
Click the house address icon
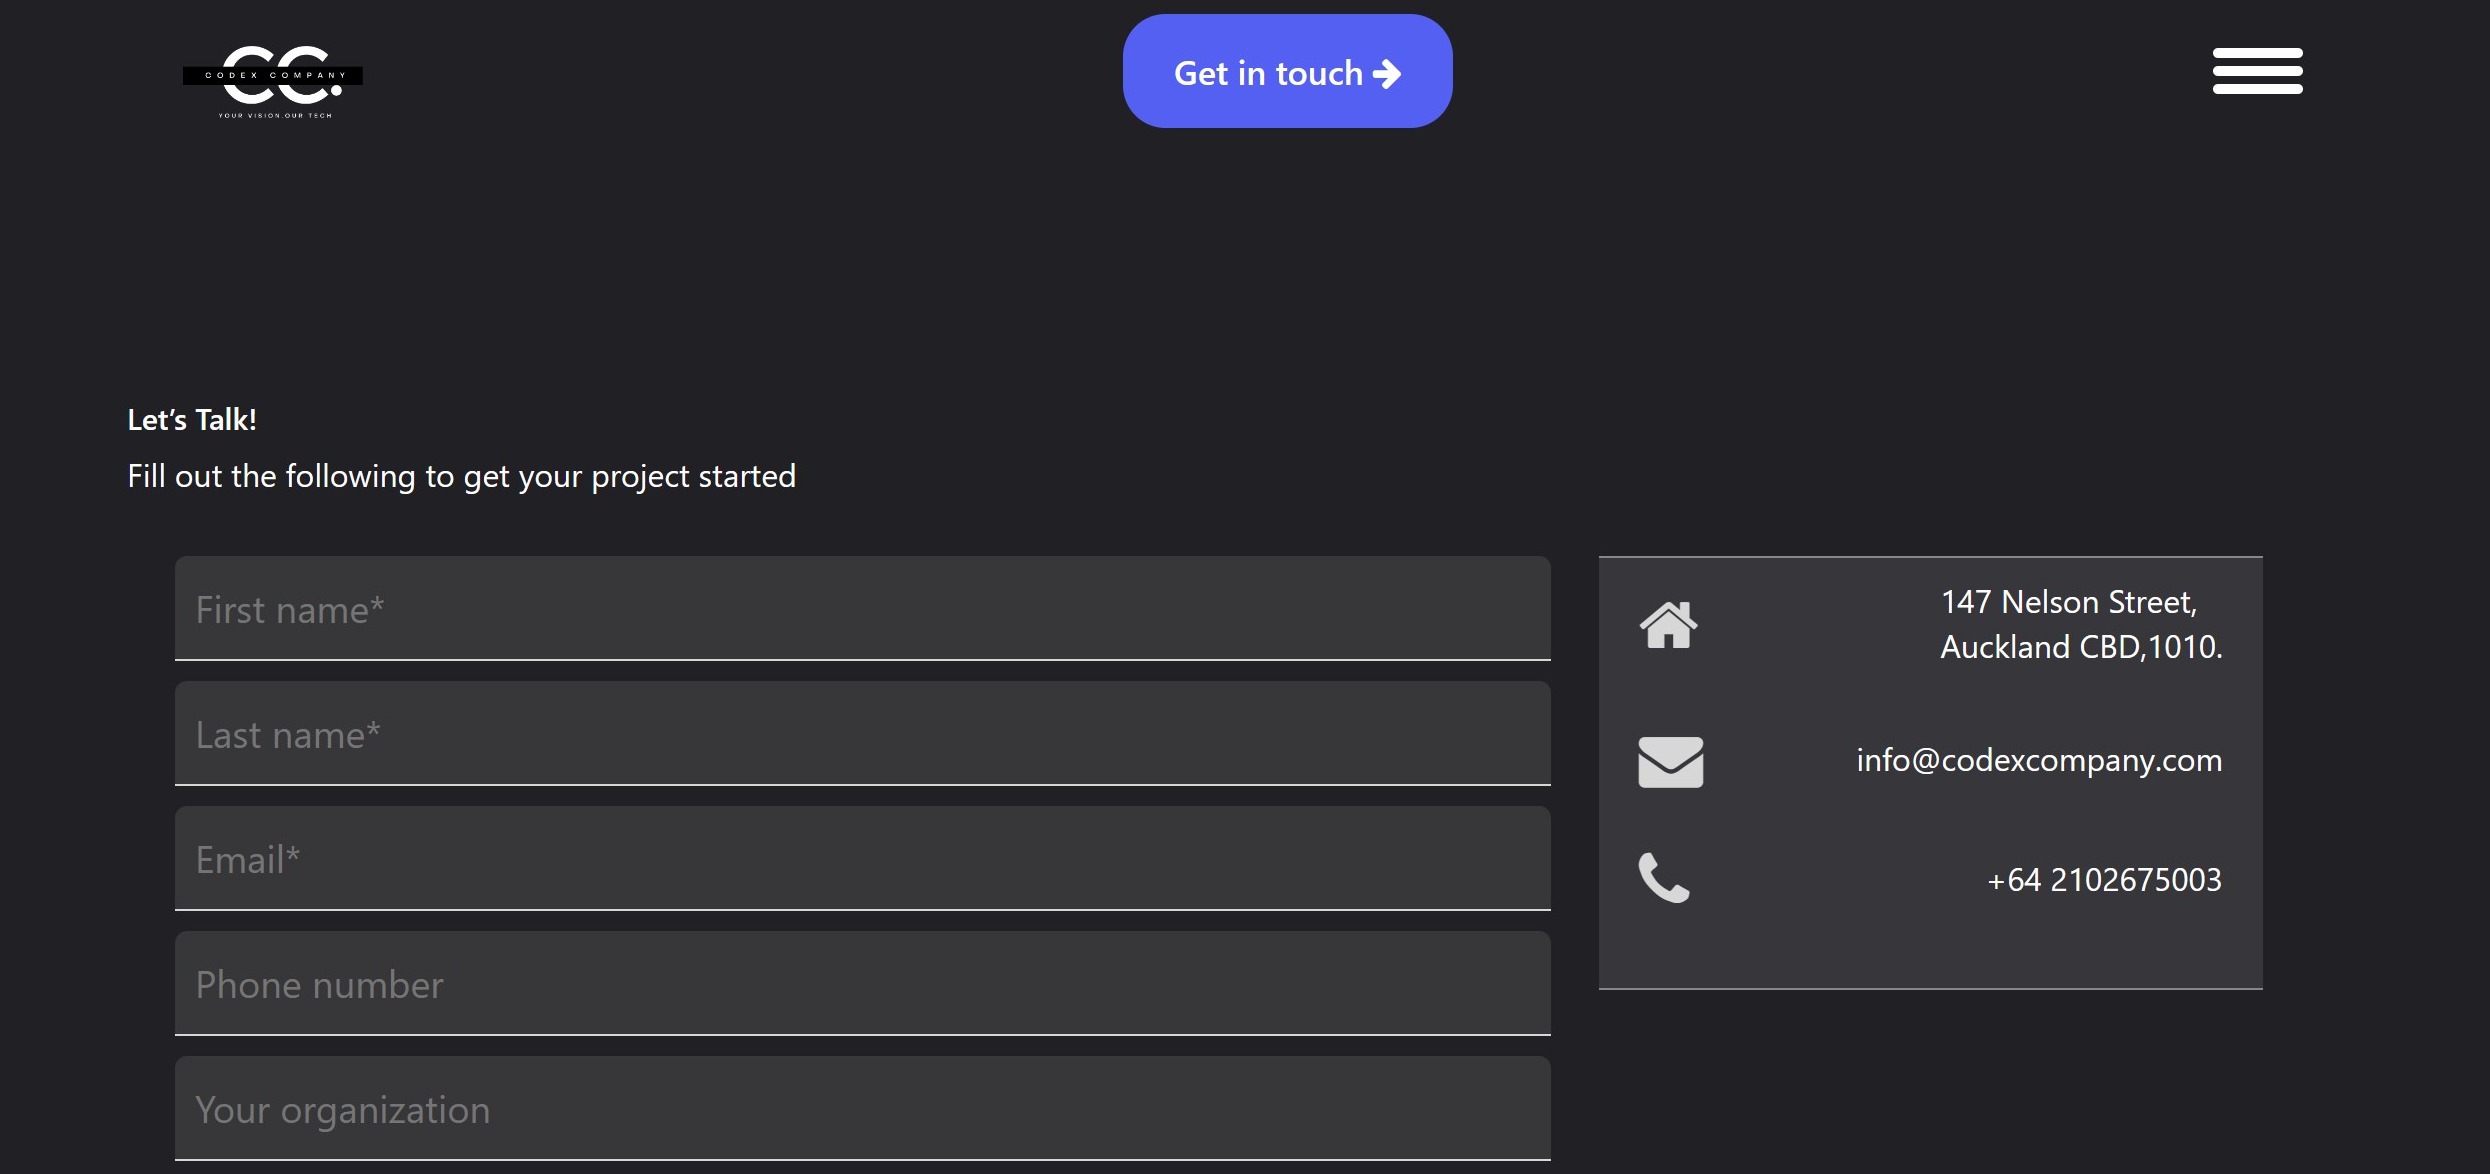(1668, 625)
